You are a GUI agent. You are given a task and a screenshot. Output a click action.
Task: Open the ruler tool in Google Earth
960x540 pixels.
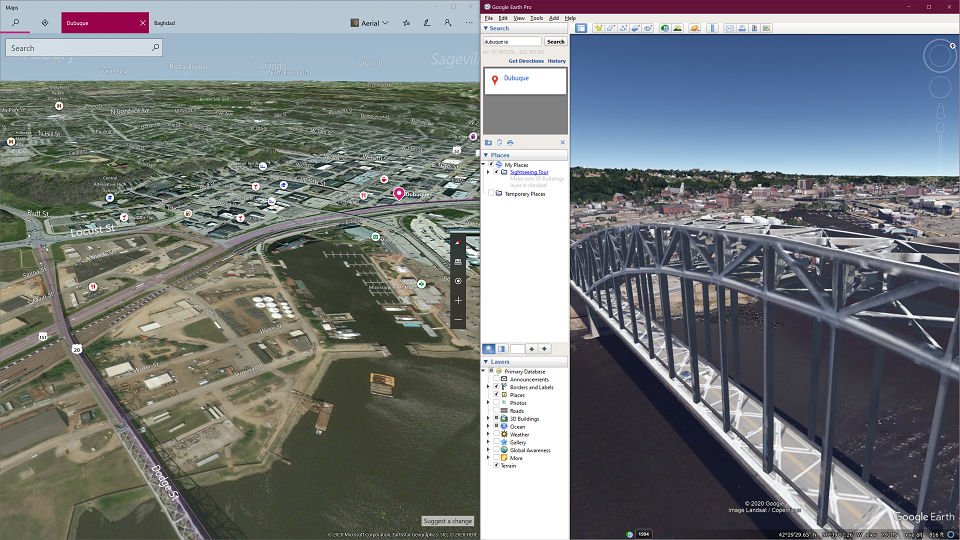(x=712, y=28)
